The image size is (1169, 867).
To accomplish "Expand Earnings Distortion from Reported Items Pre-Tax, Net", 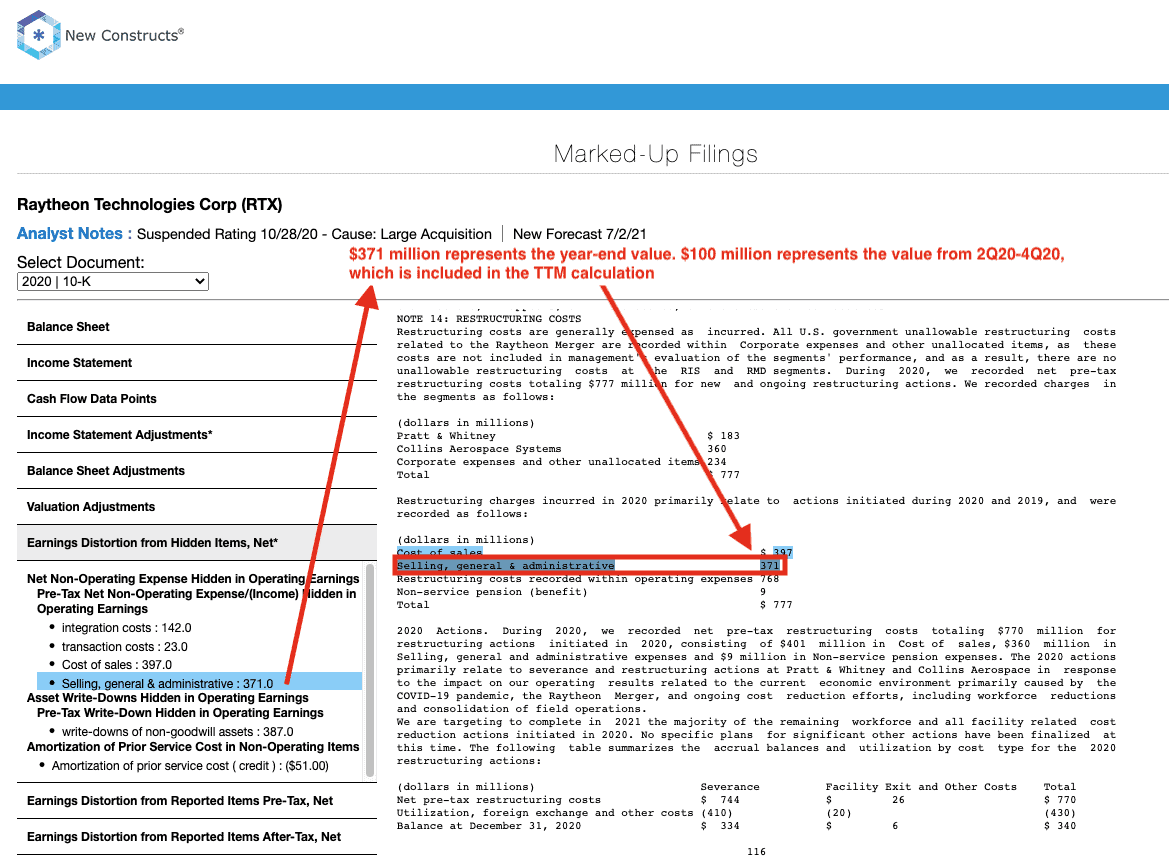I will pos(197,801).
